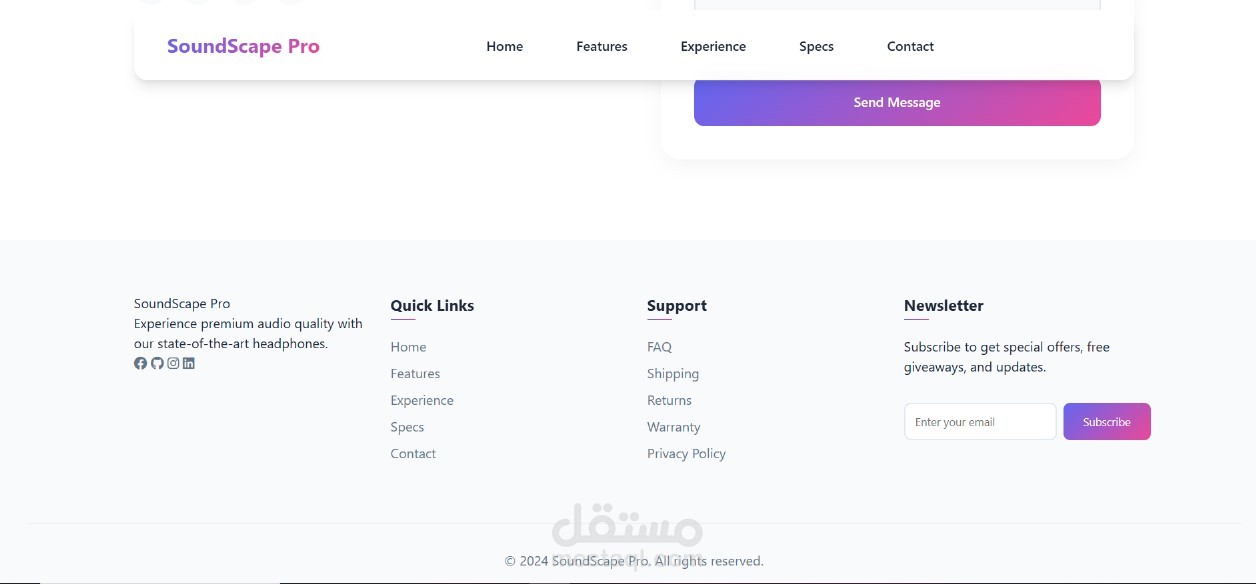The height and width of the screenshot is (584, 1256).
Task: Open the Instagram social icon in footer
Action: 173,363
